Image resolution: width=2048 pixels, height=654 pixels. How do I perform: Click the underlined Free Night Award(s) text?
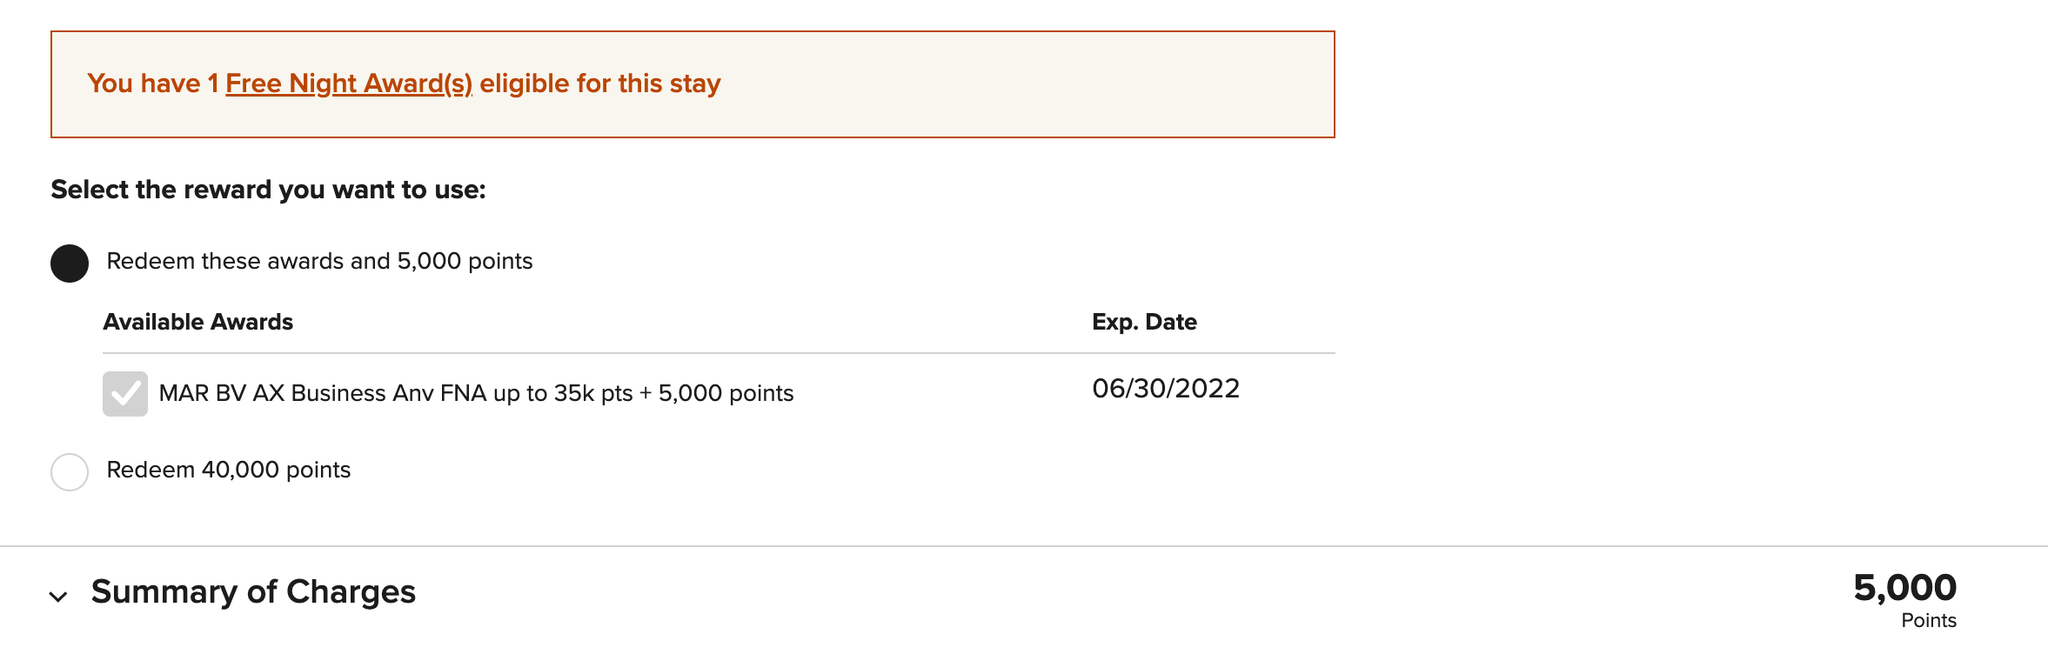349,83
